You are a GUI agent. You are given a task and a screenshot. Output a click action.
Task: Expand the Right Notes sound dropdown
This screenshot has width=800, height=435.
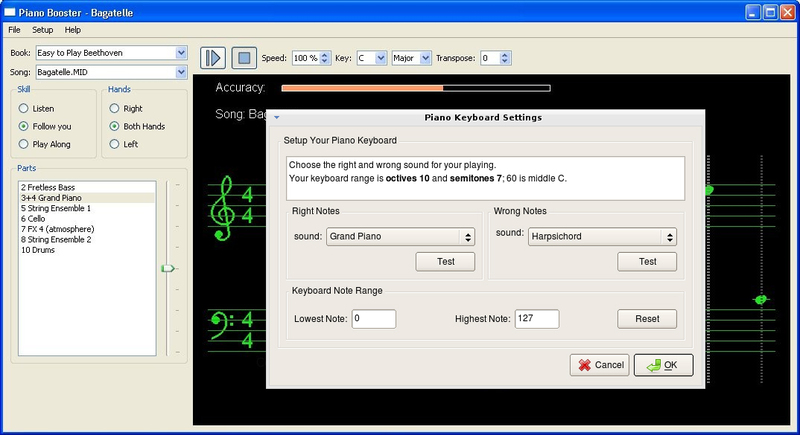point(467,237)
